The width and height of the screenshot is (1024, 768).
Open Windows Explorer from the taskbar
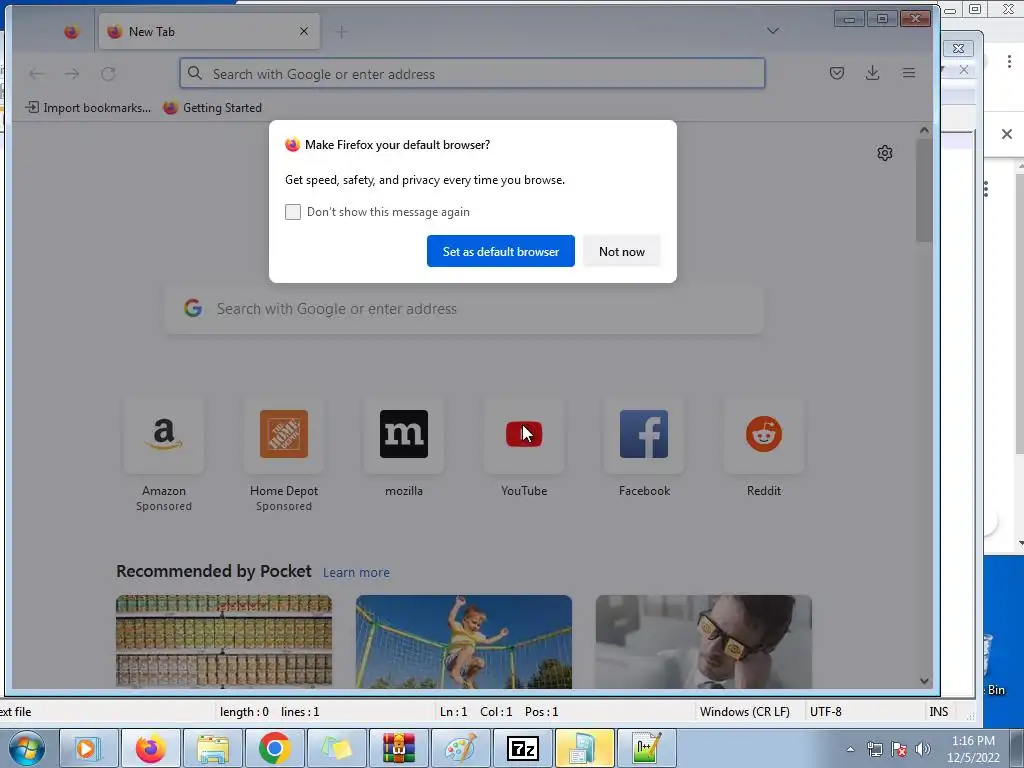coord(213,748)
